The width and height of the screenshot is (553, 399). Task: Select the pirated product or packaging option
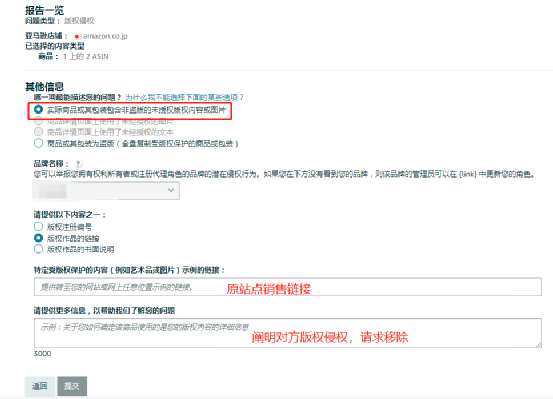38,143
